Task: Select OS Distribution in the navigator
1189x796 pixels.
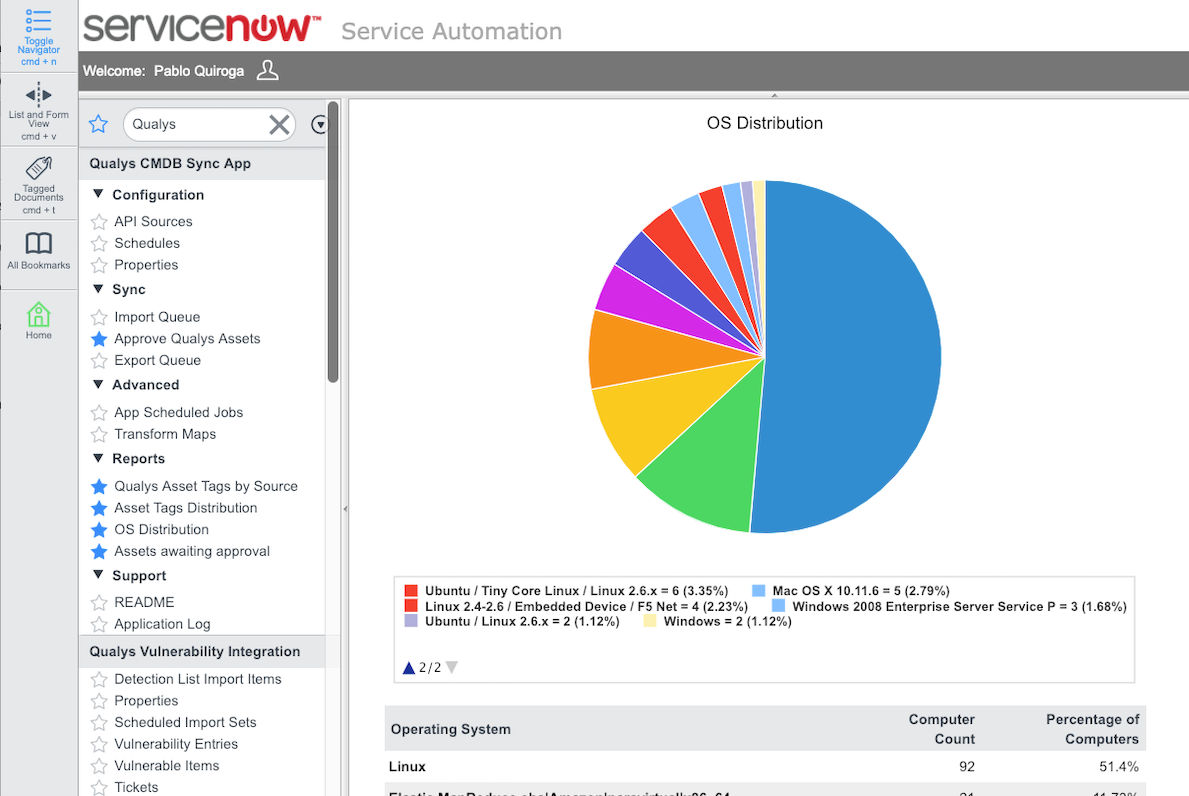Action: pos(162,530)
